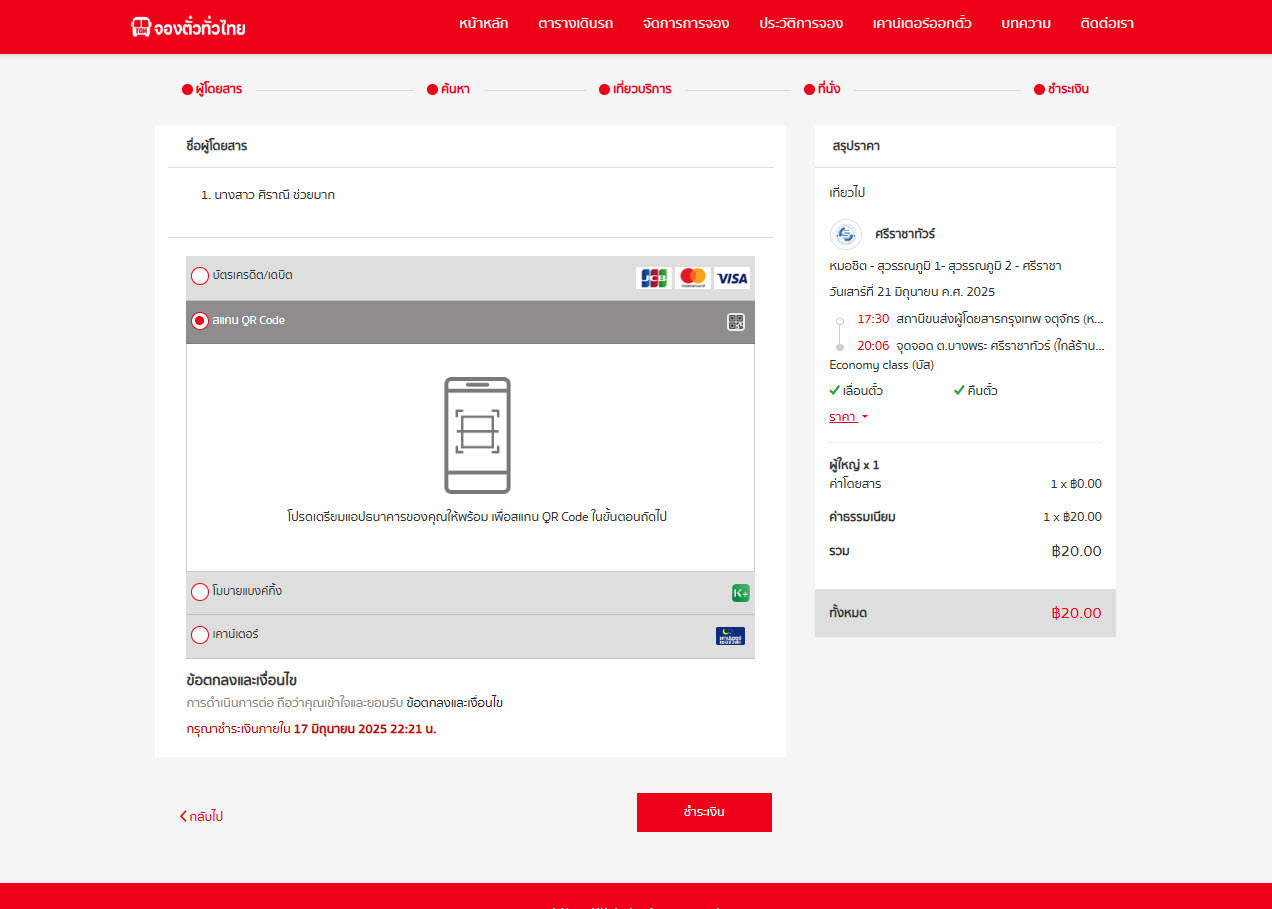Screen dimensions: 1272x909
Task: Open บทความ menu item
Action: (x=1026, y=23)
